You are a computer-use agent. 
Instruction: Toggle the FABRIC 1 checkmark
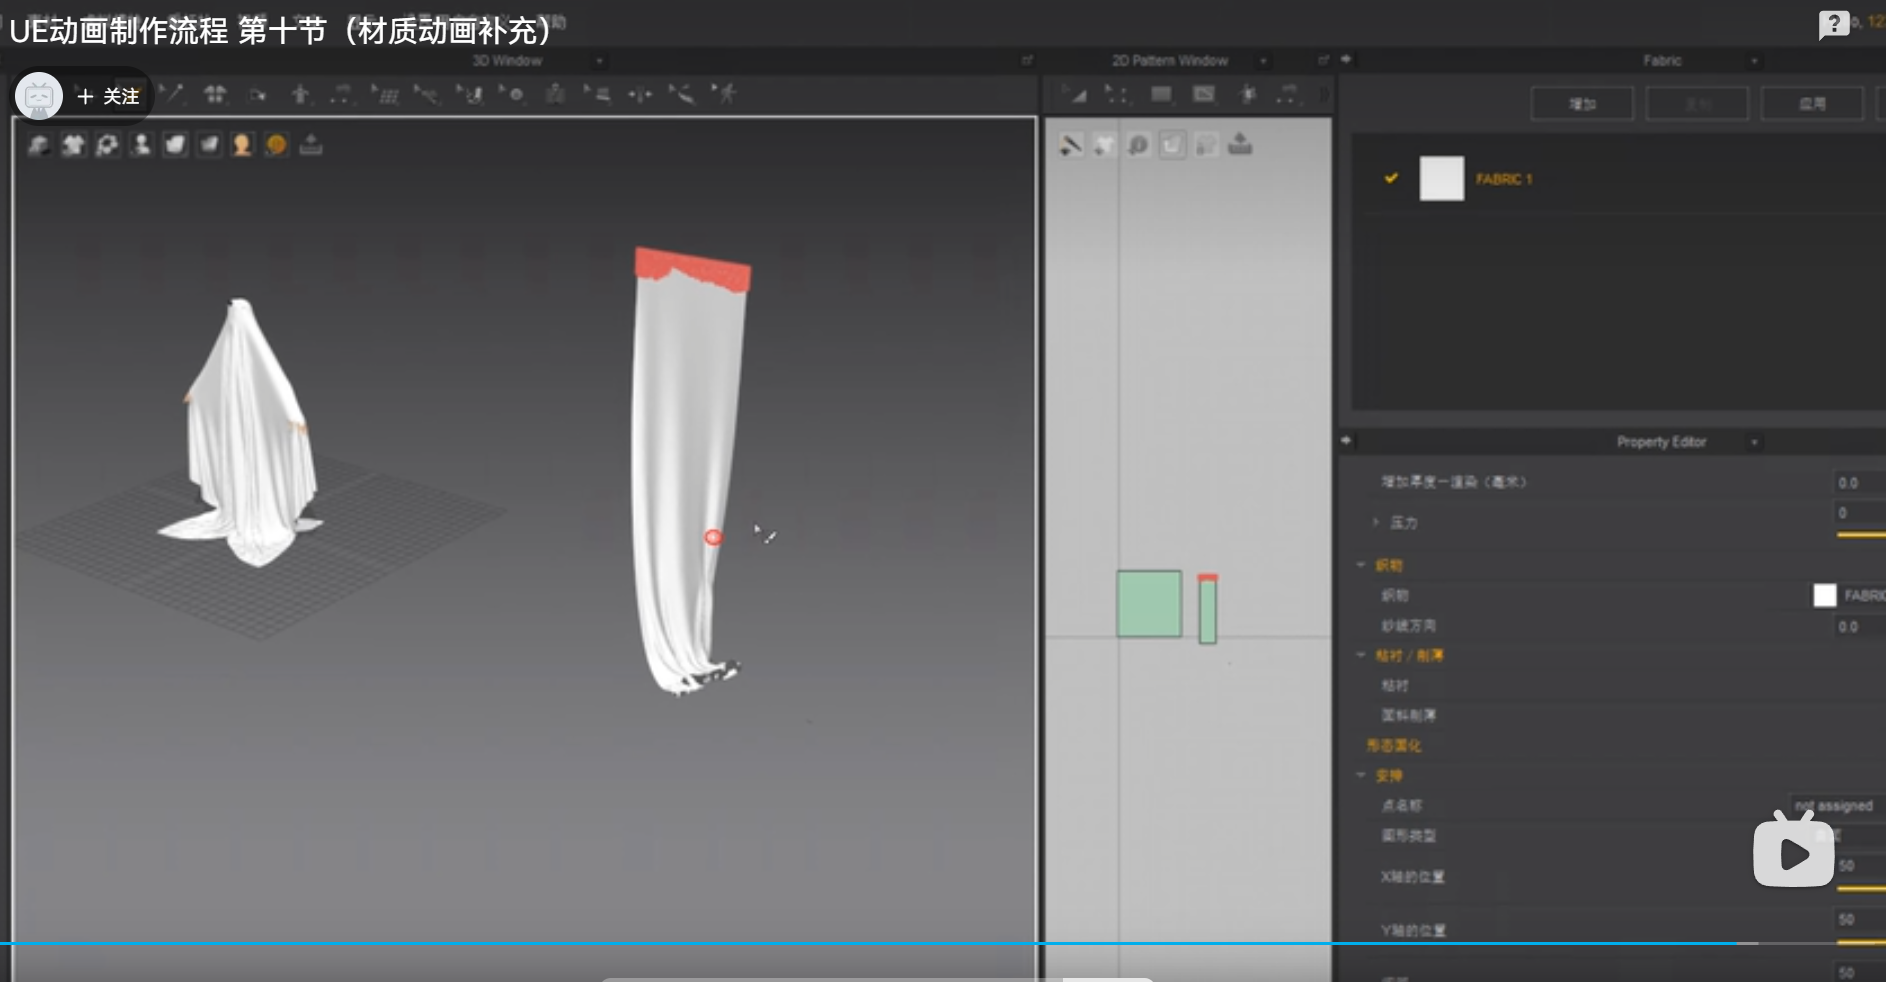(1391, 178)
